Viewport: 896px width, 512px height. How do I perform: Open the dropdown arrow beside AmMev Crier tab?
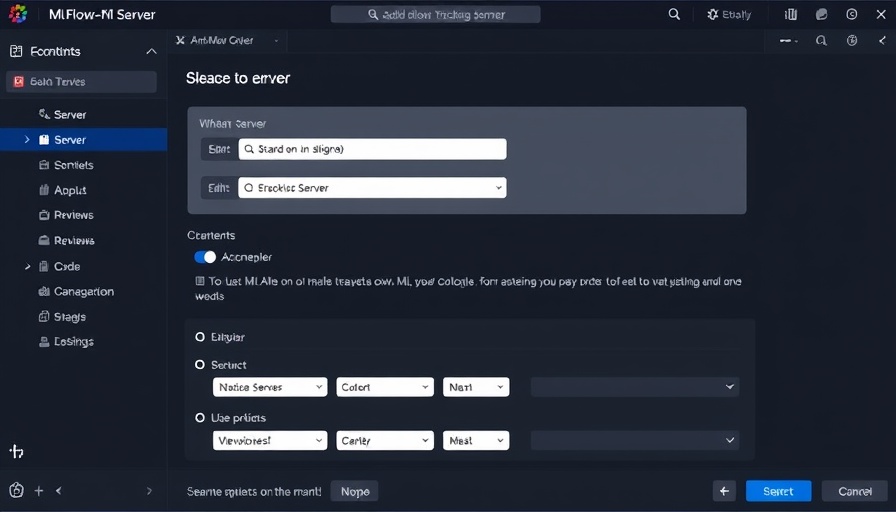pyautogui.click(x=277, y=41)
